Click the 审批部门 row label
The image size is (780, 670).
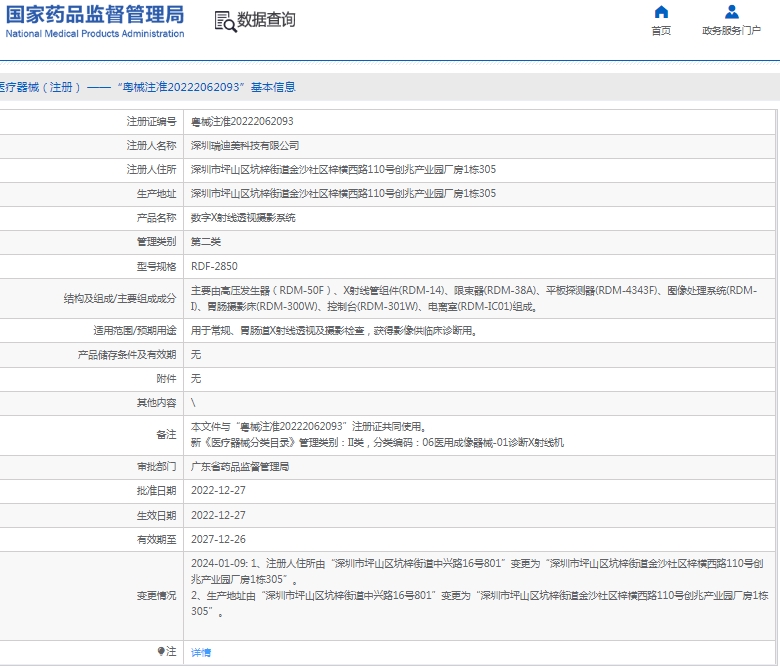coord(157,467)
